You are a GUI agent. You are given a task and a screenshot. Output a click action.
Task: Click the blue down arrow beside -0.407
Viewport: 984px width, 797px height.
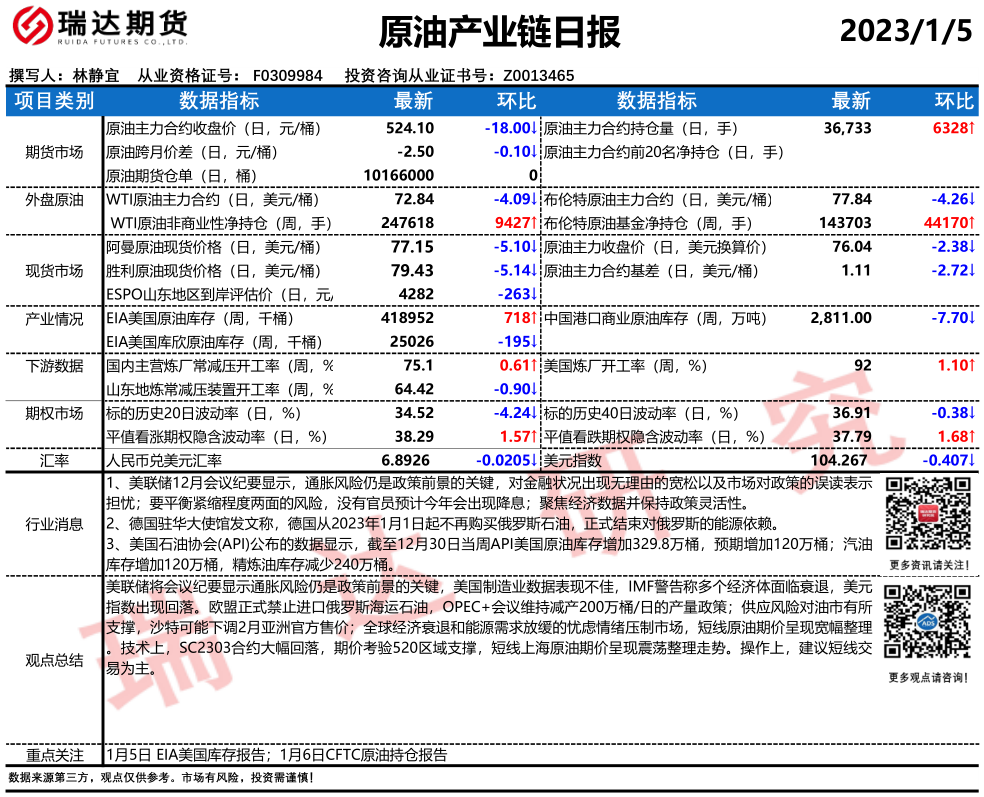click(970, 461)
